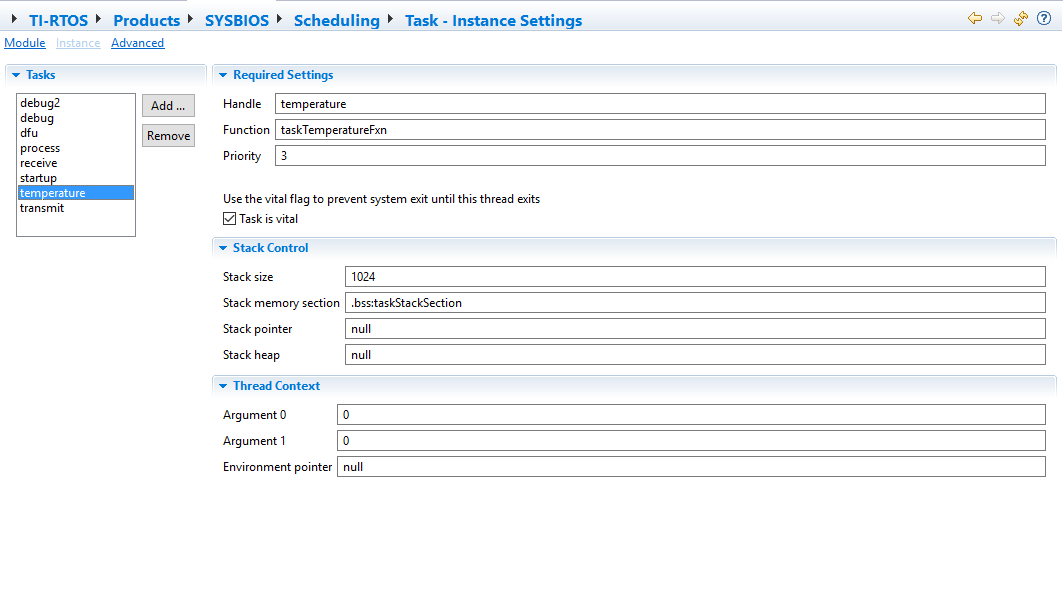Click the breadcrumb arrow after Scheduling
Image resolution: width=1063 pixels, height=595 pixels.
[392, 19]
